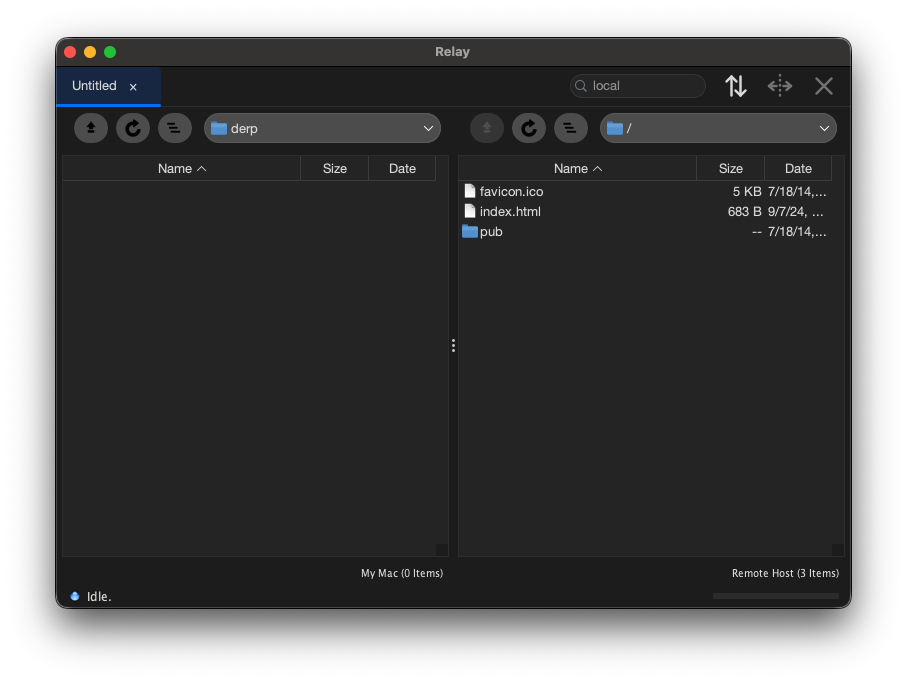Image resolution: width=907 pixels, height=682 pixels.
Task: Click the 683 B size cell
Action: pos(744,212)
